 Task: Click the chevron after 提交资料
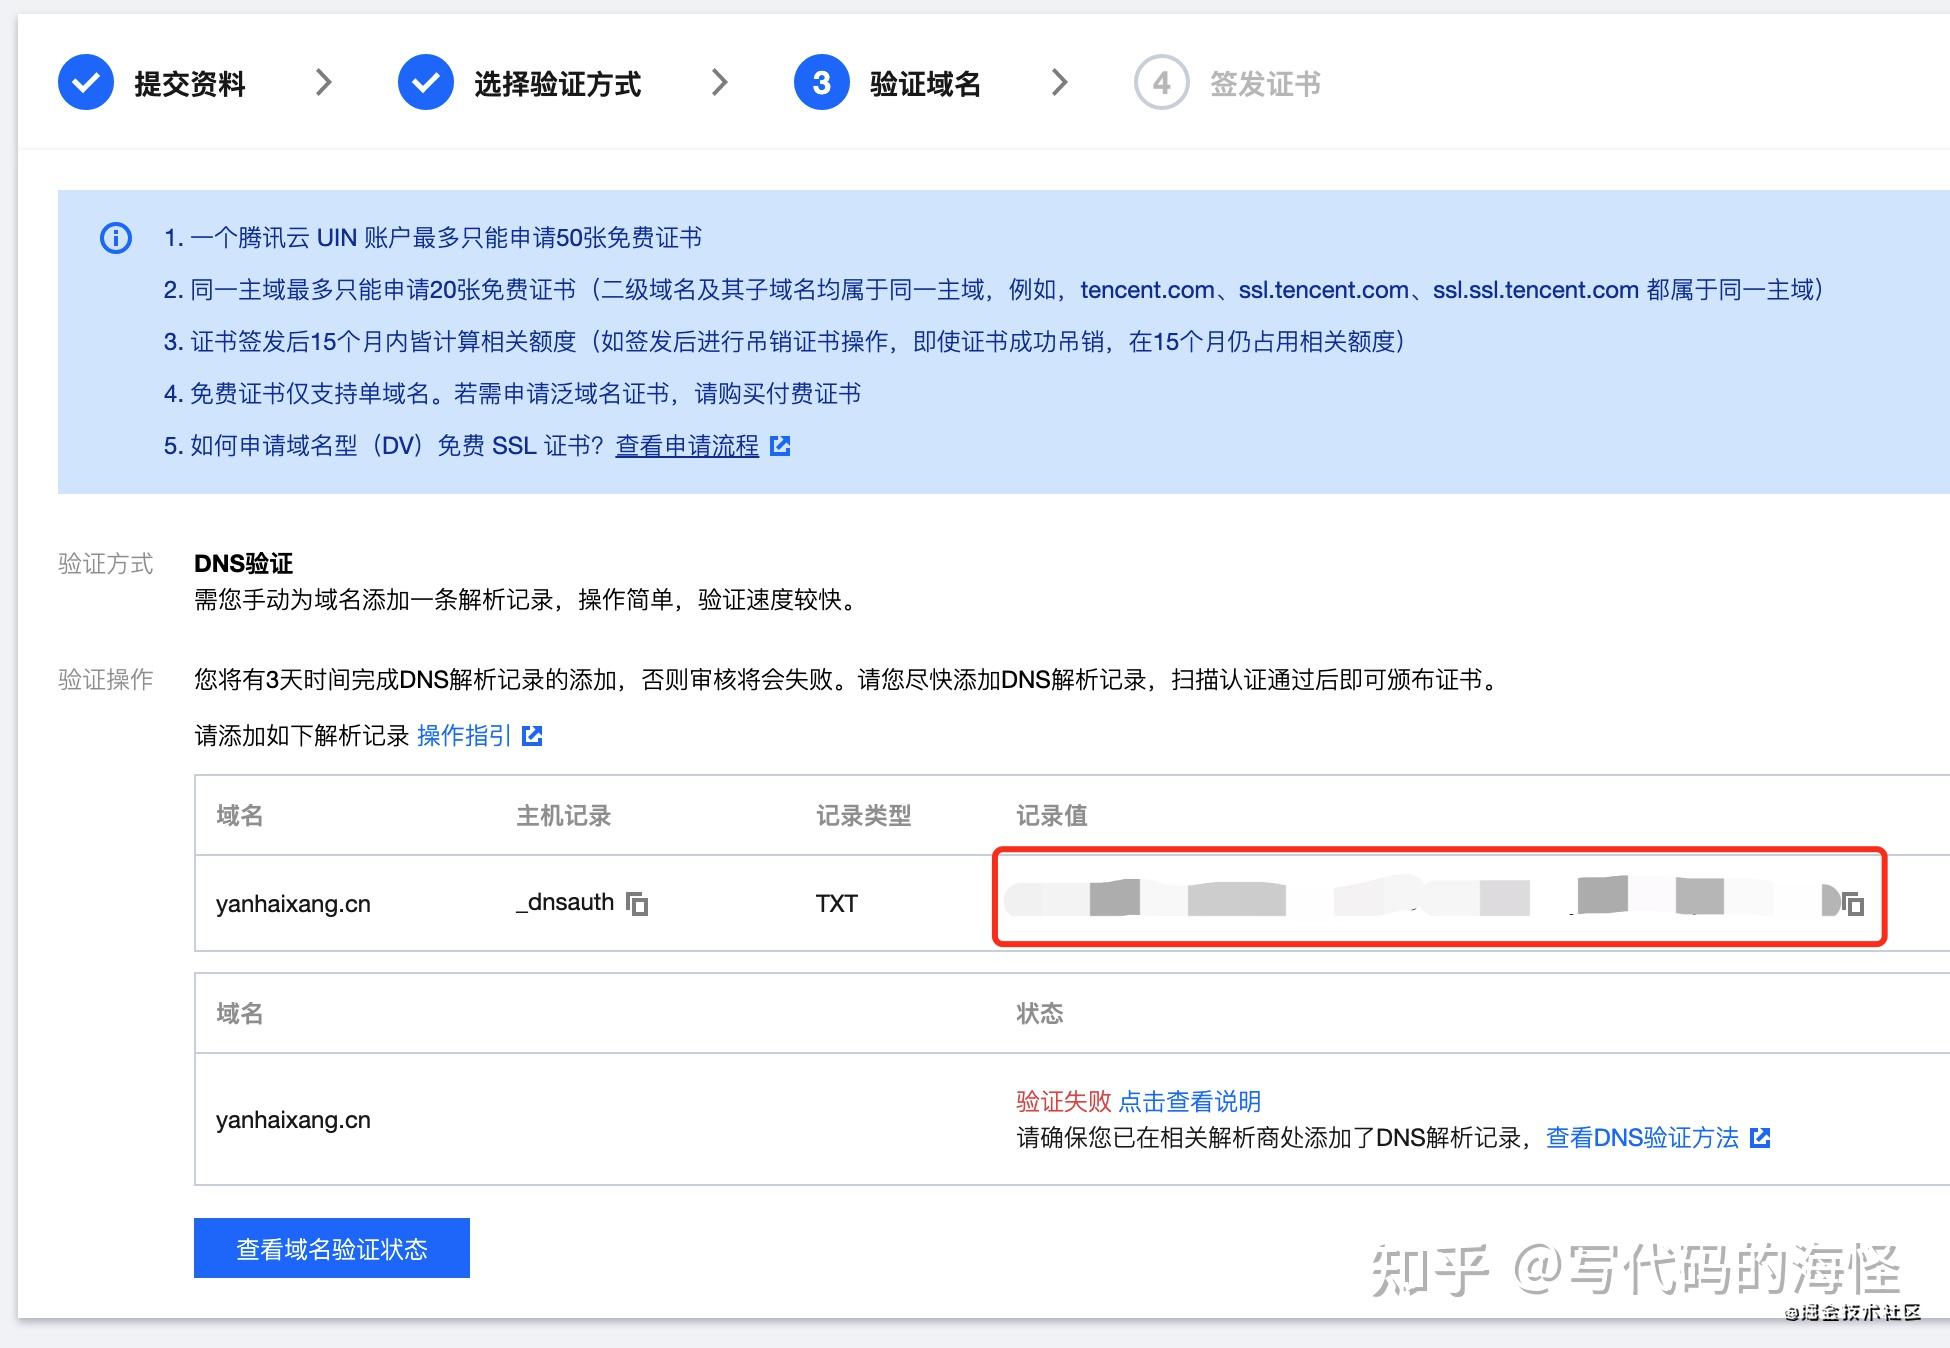pyautogui.click(x=323, y=82)
